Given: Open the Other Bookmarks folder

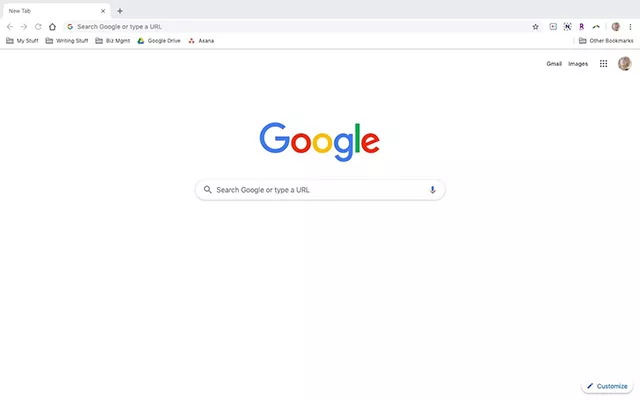Looking at the screenshot, I should coord(606,41).
